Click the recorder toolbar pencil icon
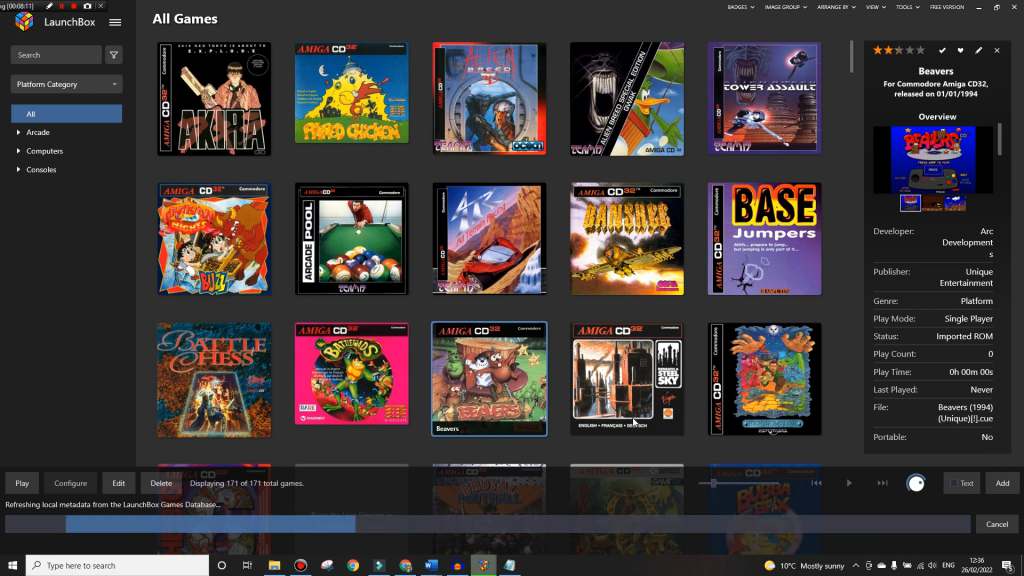Viewport: 1024px width, 576px height. pos(49,6)
